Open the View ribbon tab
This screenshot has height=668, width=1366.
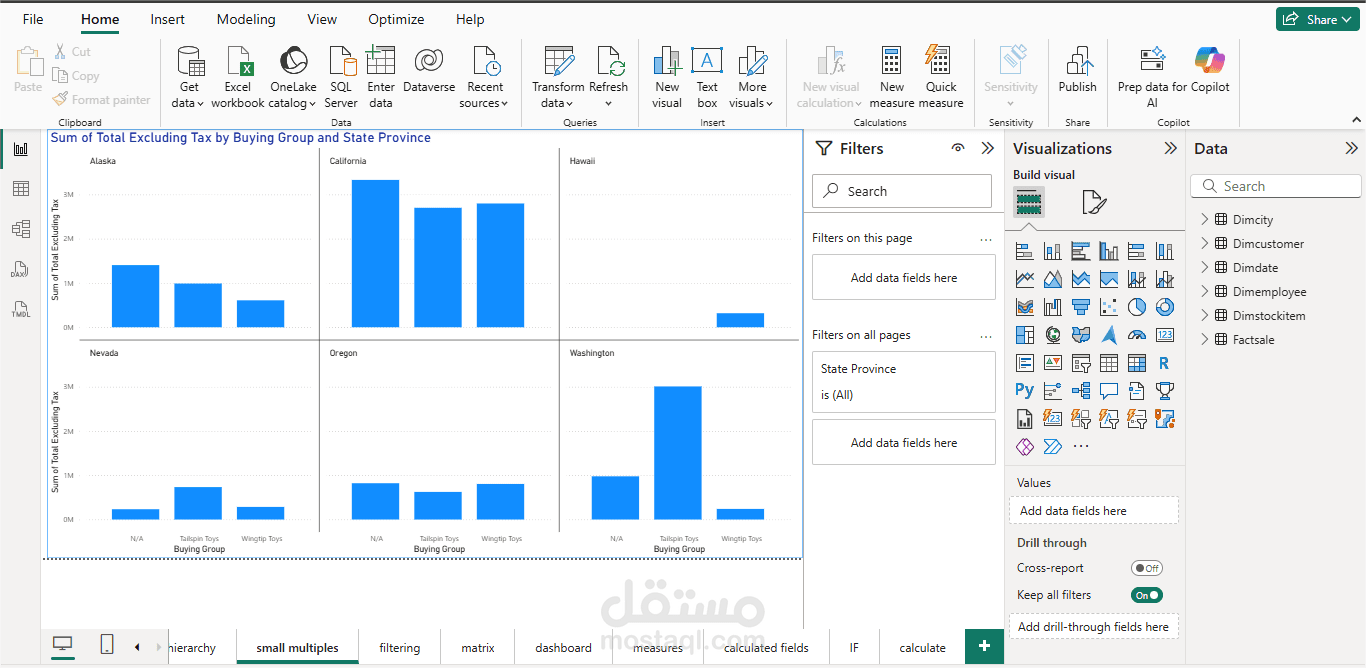click(x=322, y=19)
